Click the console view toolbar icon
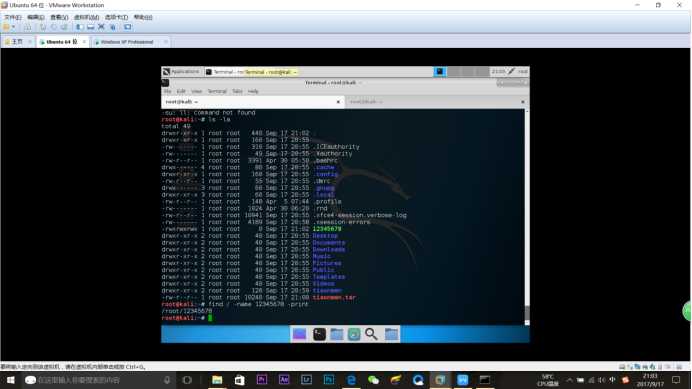 tap(128, 27)
